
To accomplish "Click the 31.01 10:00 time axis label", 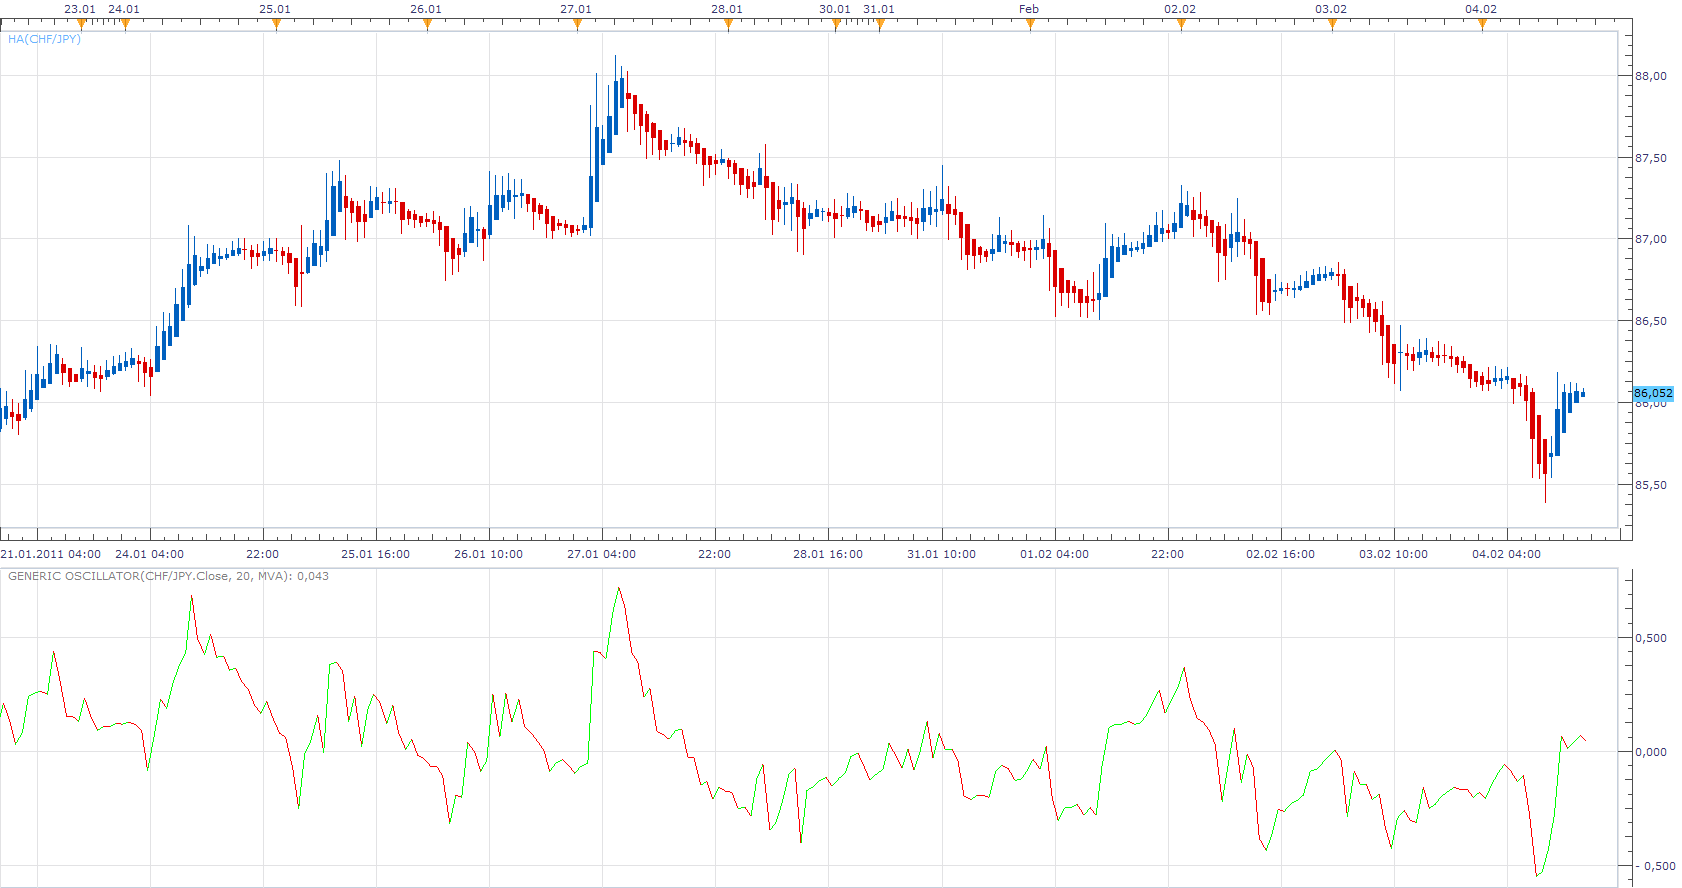I will point(942,554).
